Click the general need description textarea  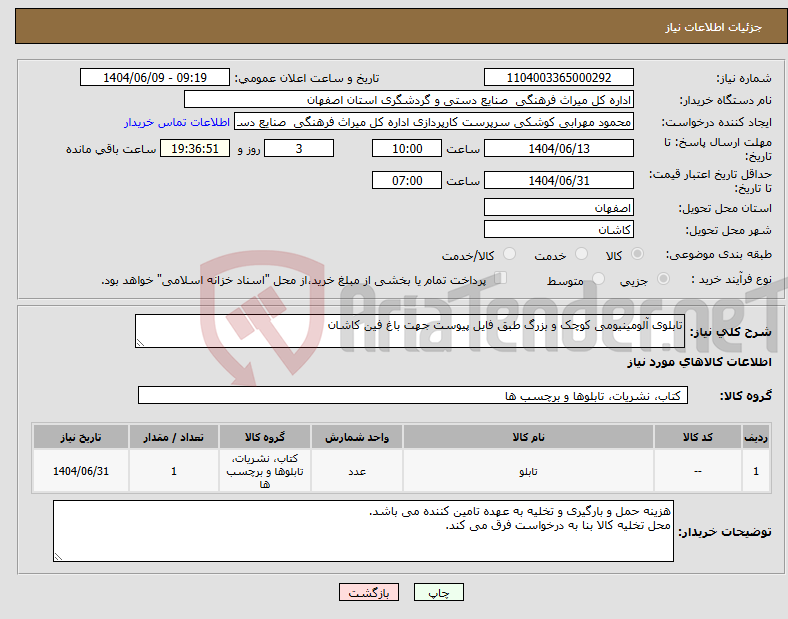(410, 331)
